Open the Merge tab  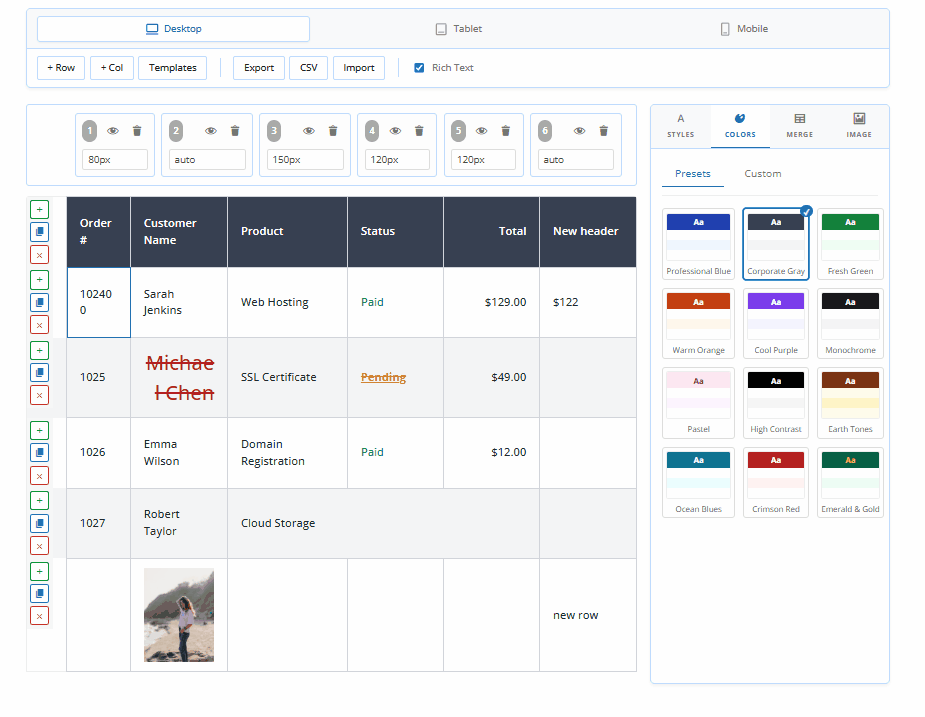[x=799, y=126]
